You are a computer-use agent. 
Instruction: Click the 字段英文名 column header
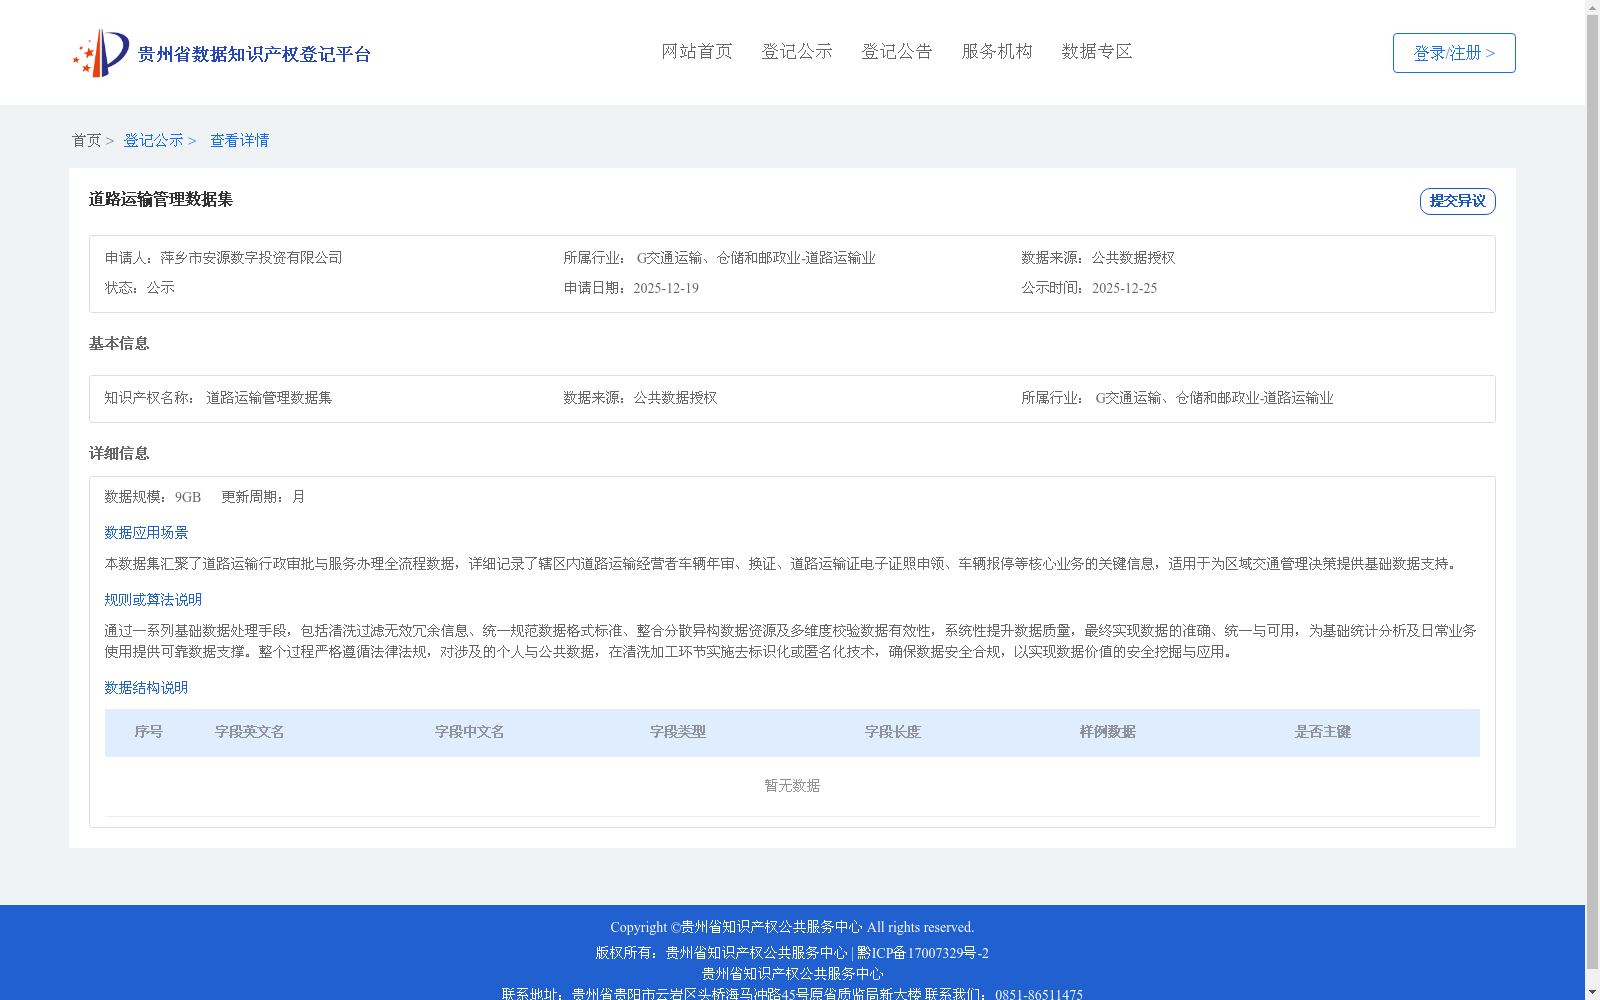click(250, 732)
